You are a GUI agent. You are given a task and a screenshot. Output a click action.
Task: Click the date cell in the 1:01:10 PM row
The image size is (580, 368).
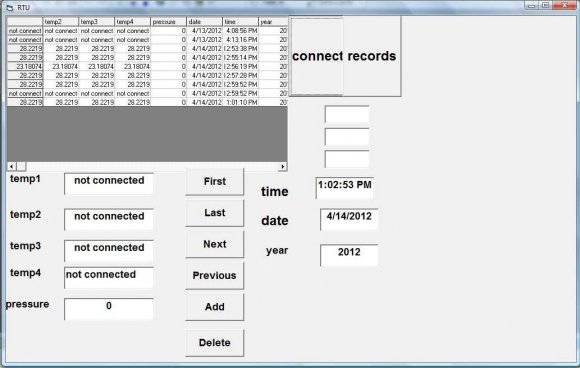[x=205, y=102]
